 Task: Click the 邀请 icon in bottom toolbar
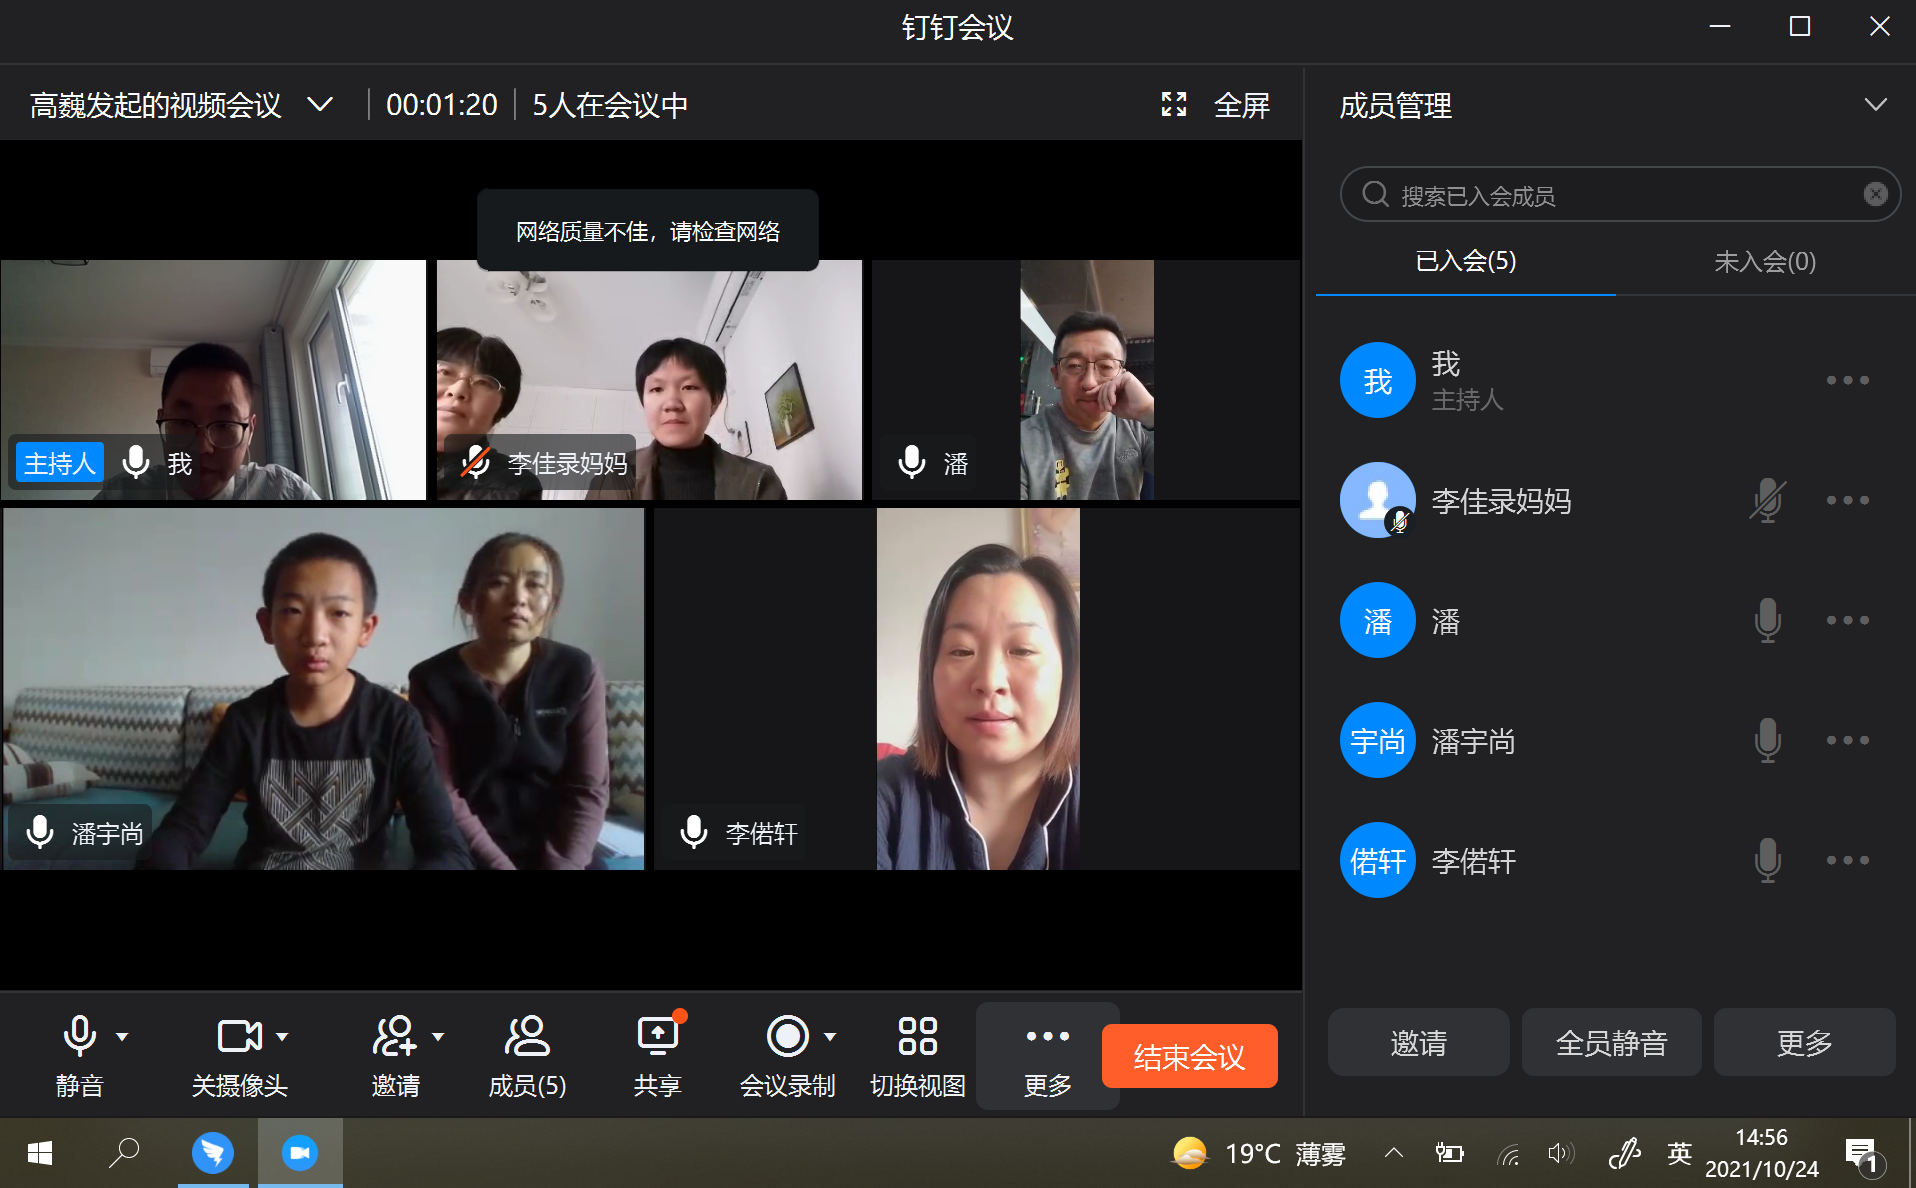[x=395, y=1056]
